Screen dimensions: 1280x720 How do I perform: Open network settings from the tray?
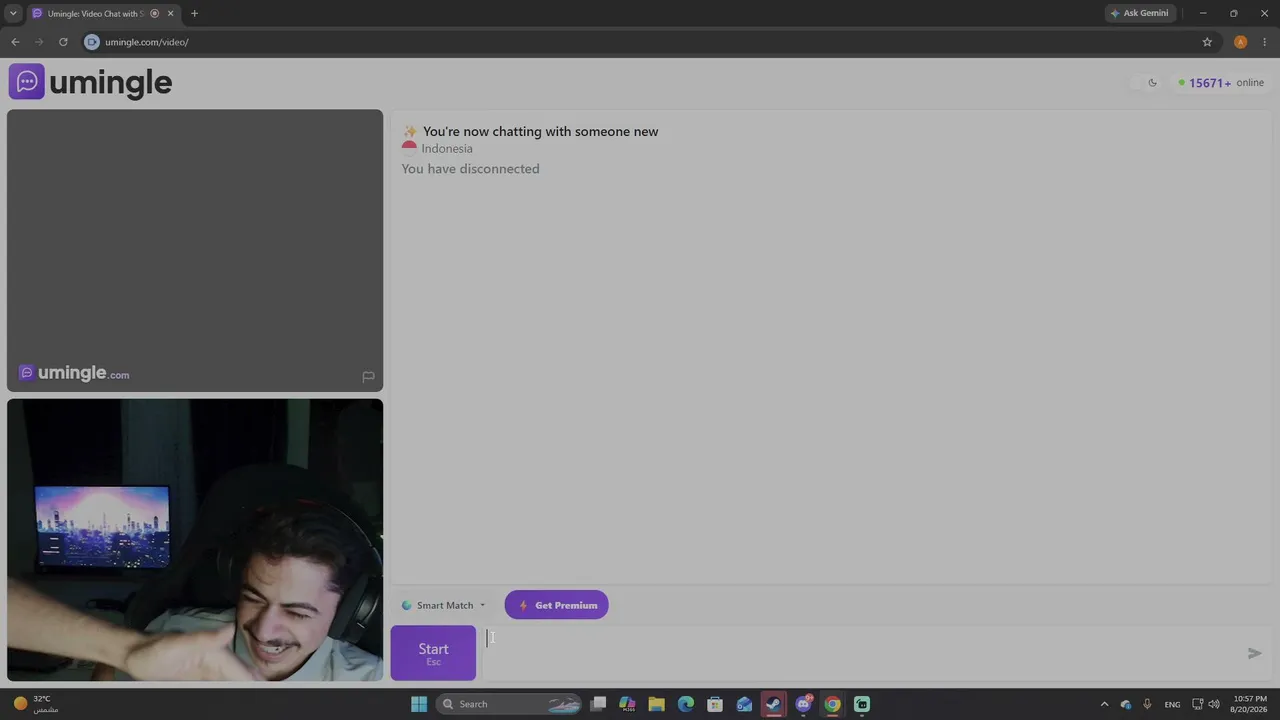(1198, 704)
